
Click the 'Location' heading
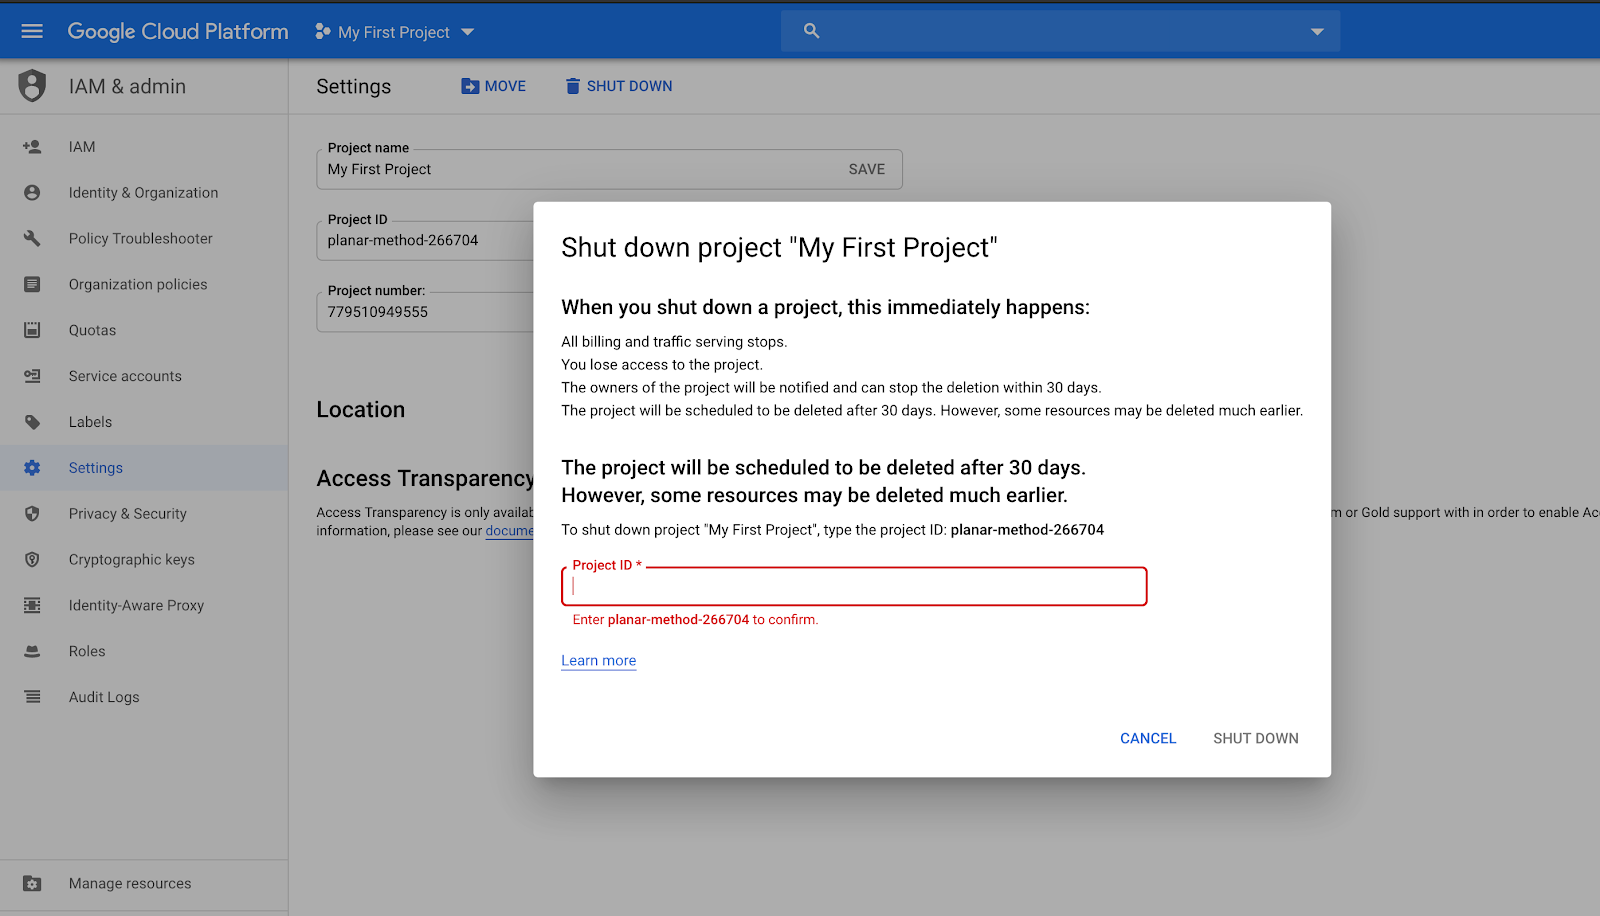pyautogui.click(x=361, y=410)
